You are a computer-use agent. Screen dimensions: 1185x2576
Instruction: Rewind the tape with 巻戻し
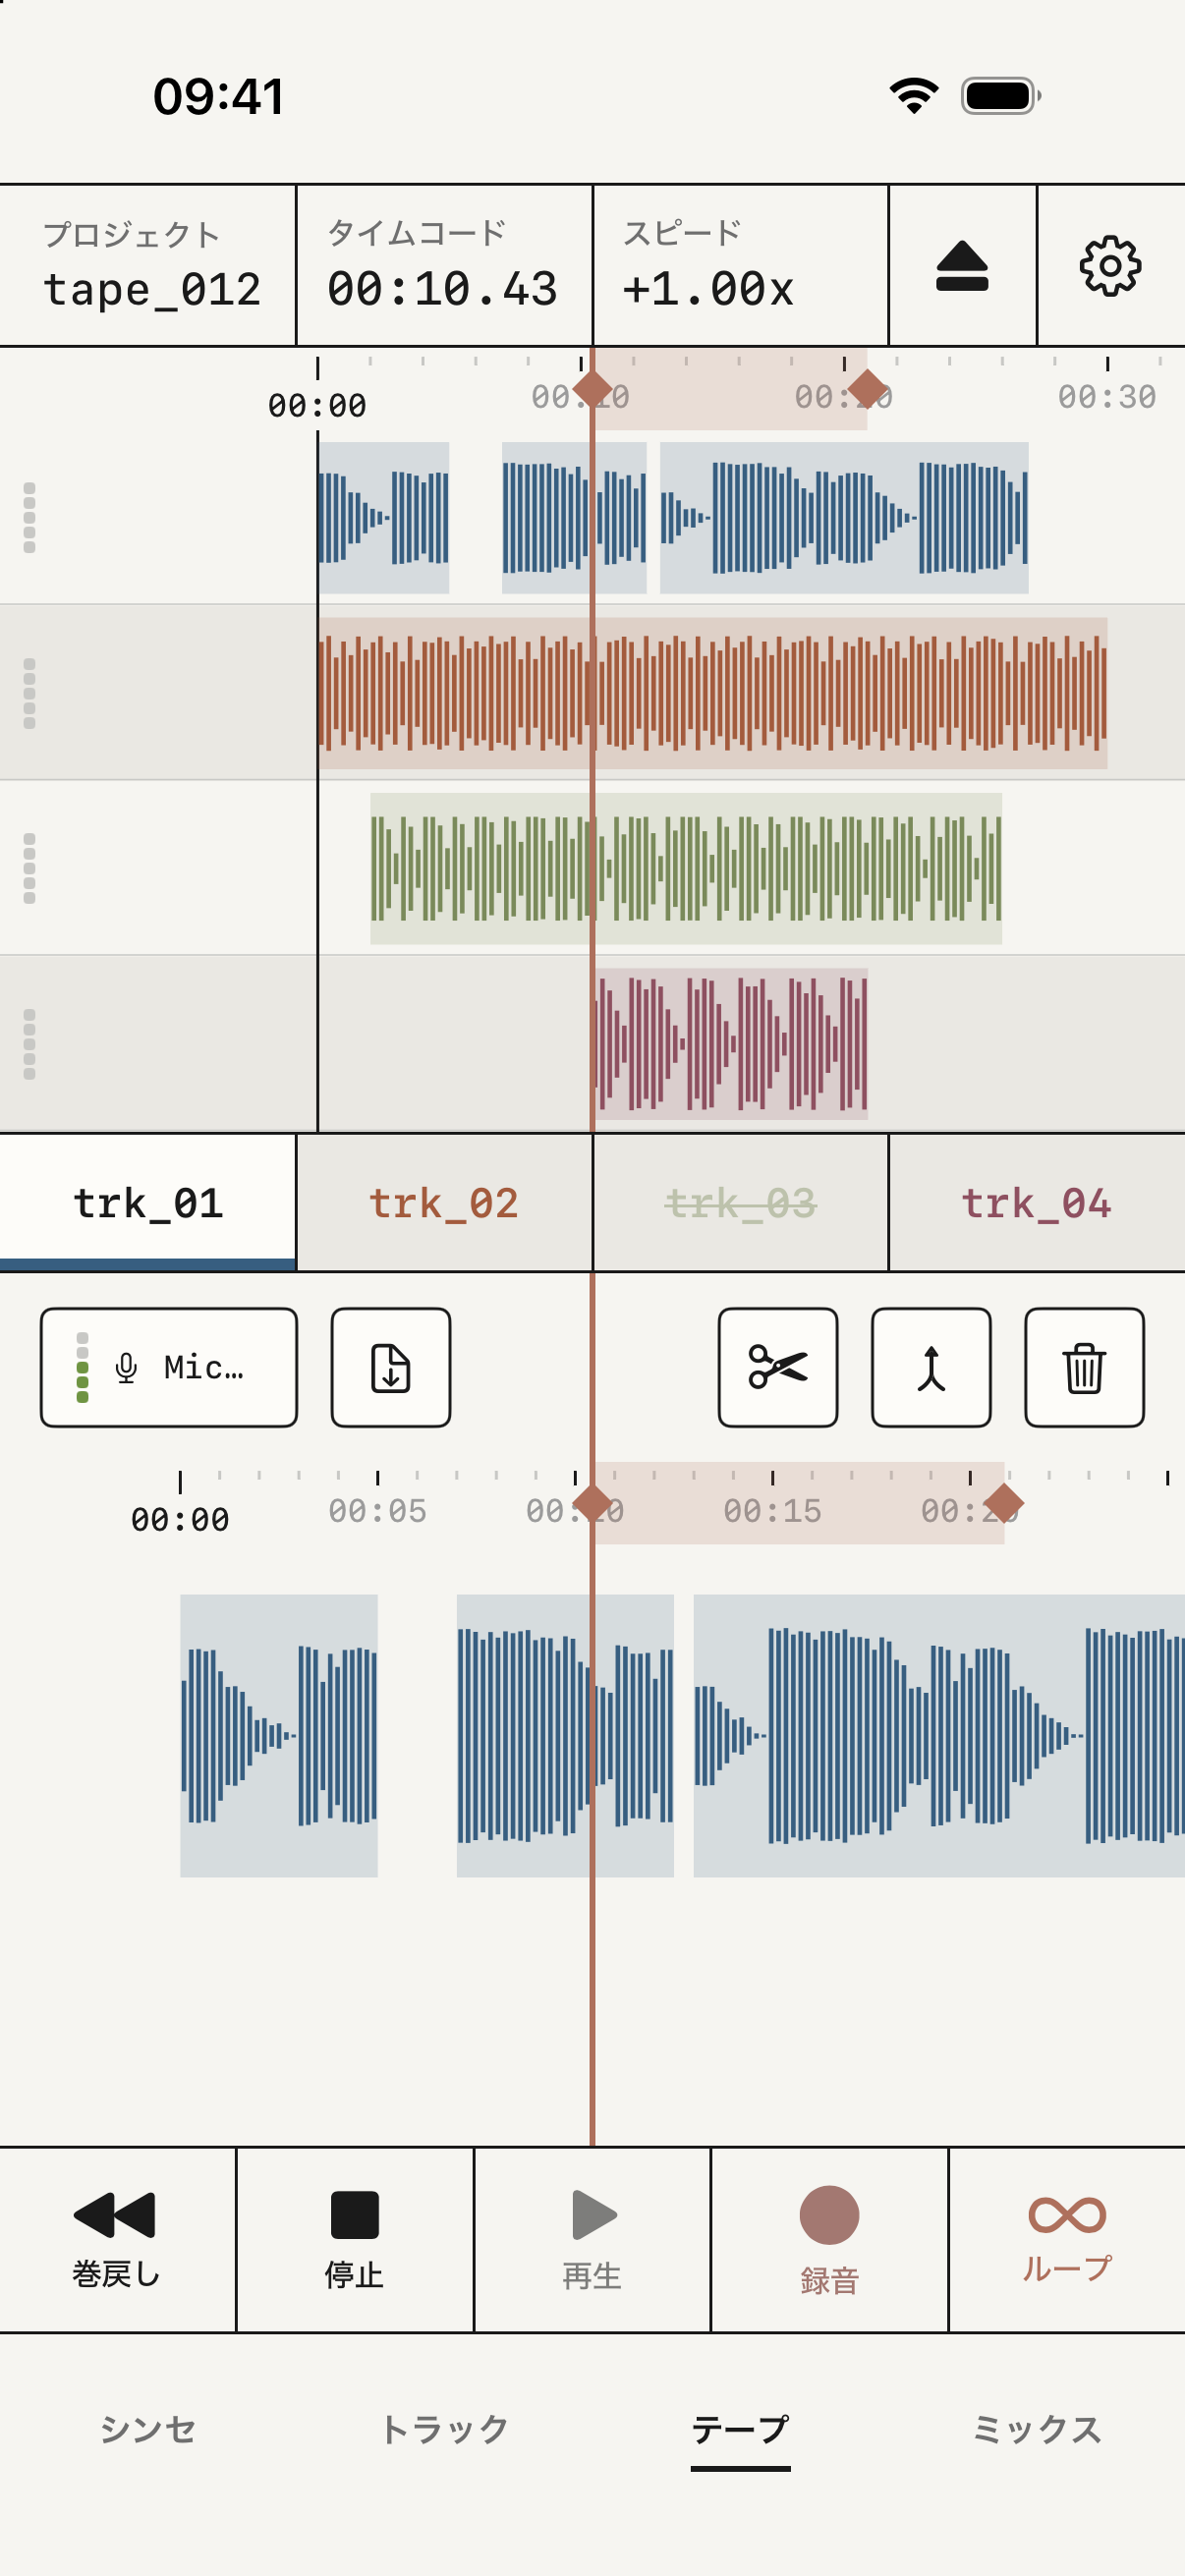(117, 2240)
